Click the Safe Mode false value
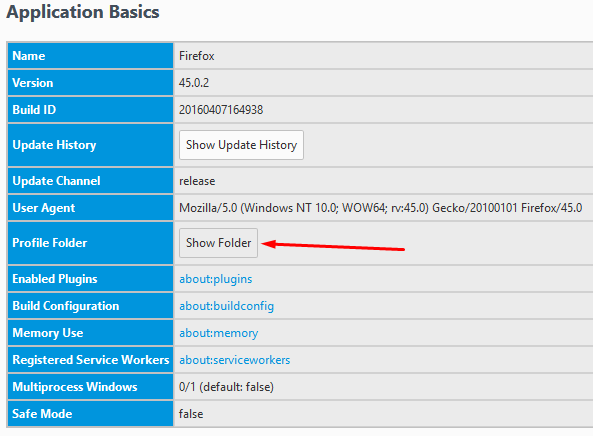This screenshot has height=436, width=593. click(191, 414)
